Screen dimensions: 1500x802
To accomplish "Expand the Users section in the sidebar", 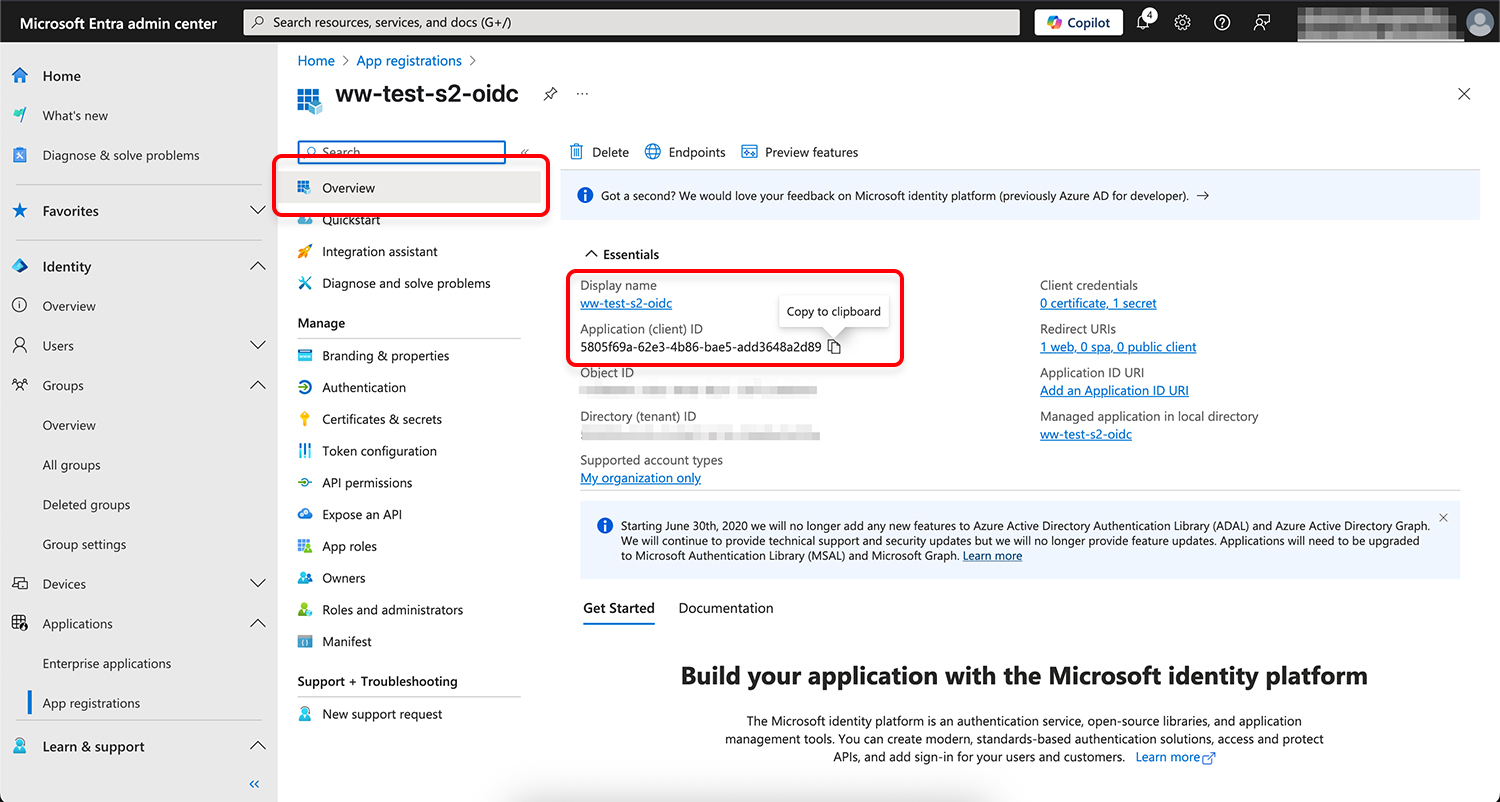I will (x=256, y=345).
